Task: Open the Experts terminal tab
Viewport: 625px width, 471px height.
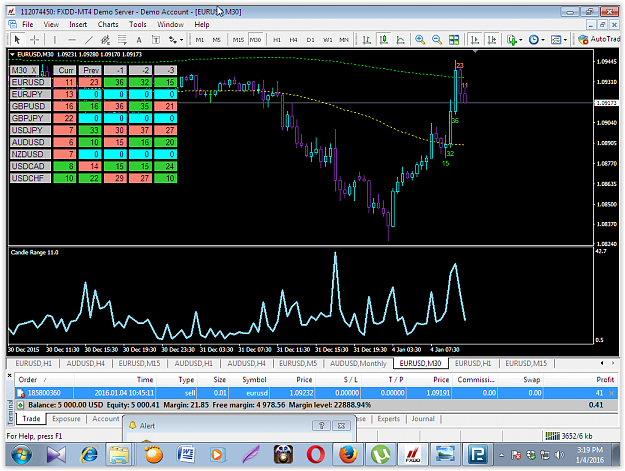Action: pos(388,419)
